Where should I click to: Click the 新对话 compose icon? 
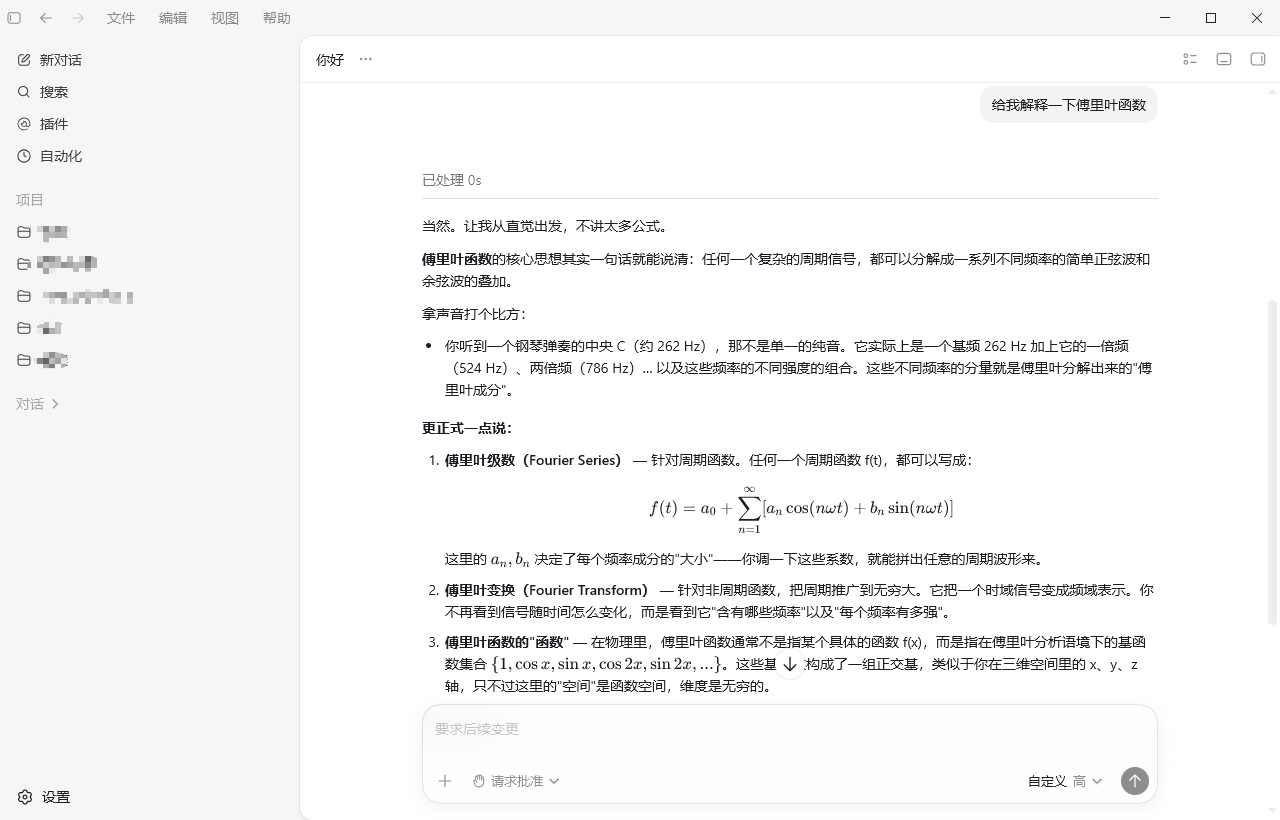tap(24, 60)
